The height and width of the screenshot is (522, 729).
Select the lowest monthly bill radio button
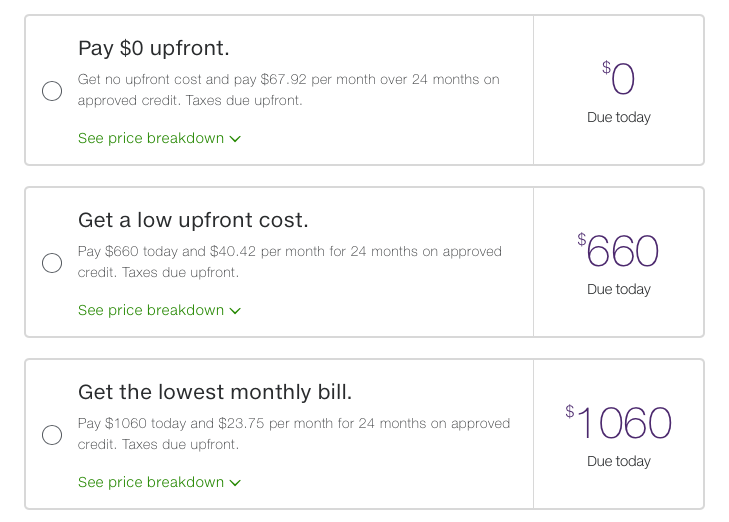coord(52,435)
